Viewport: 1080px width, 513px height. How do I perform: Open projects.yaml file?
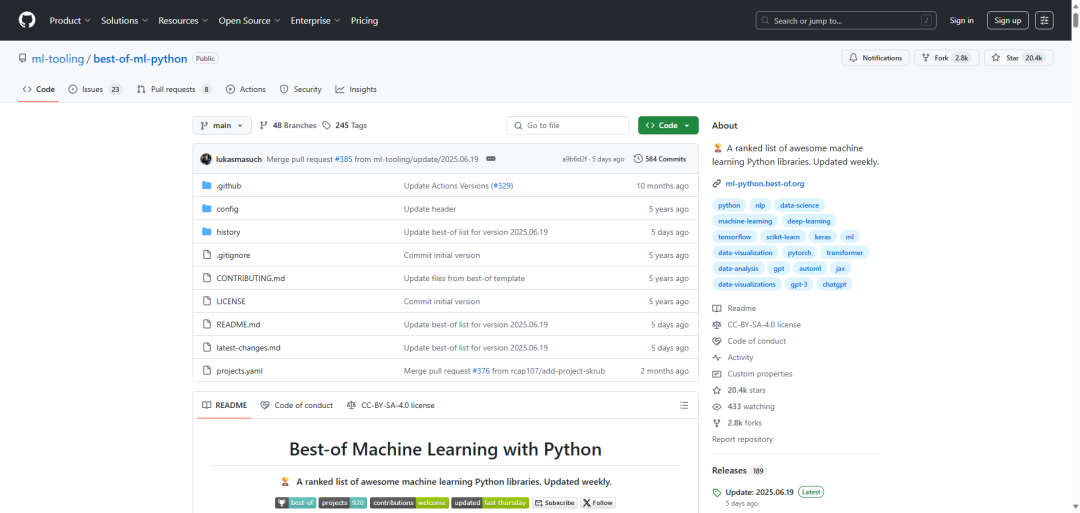(x=240, y=371)
